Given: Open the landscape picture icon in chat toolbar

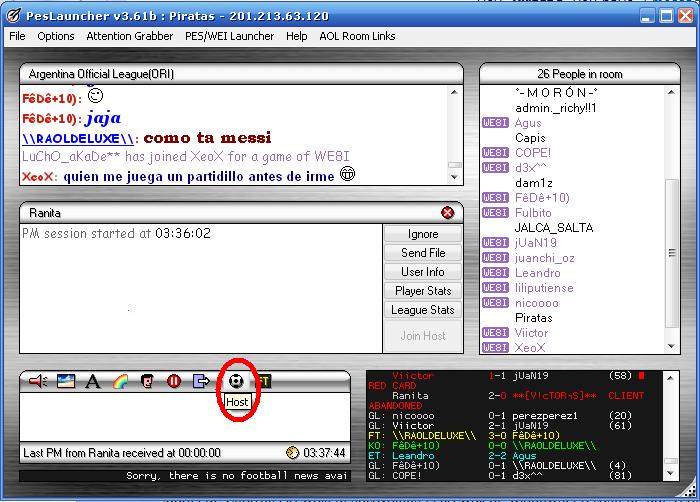Looking at the screenshot, I should click(66, 381).
